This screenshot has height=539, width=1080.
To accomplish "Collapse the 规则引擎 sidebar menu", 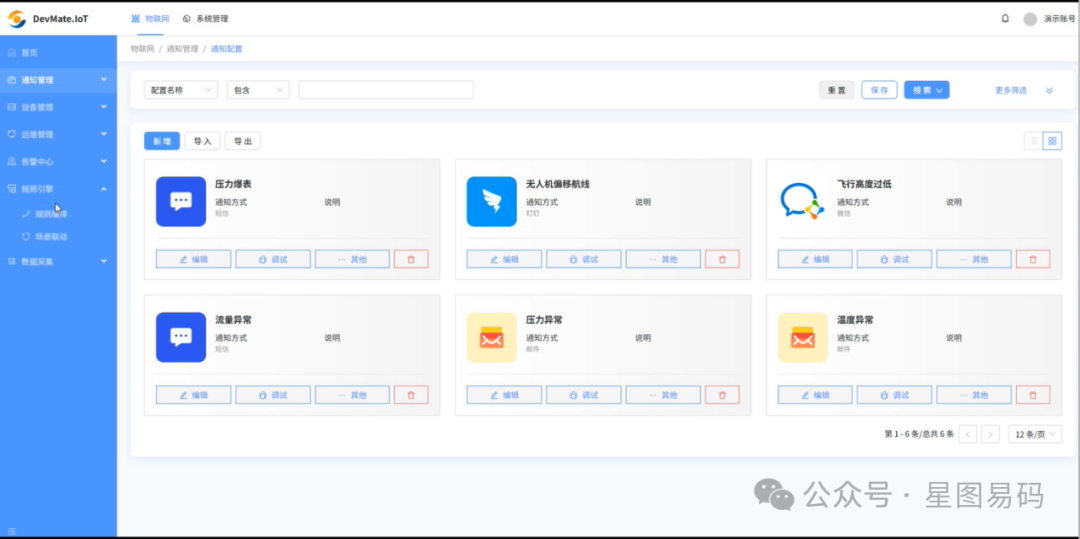I will [x=59, y=189].
